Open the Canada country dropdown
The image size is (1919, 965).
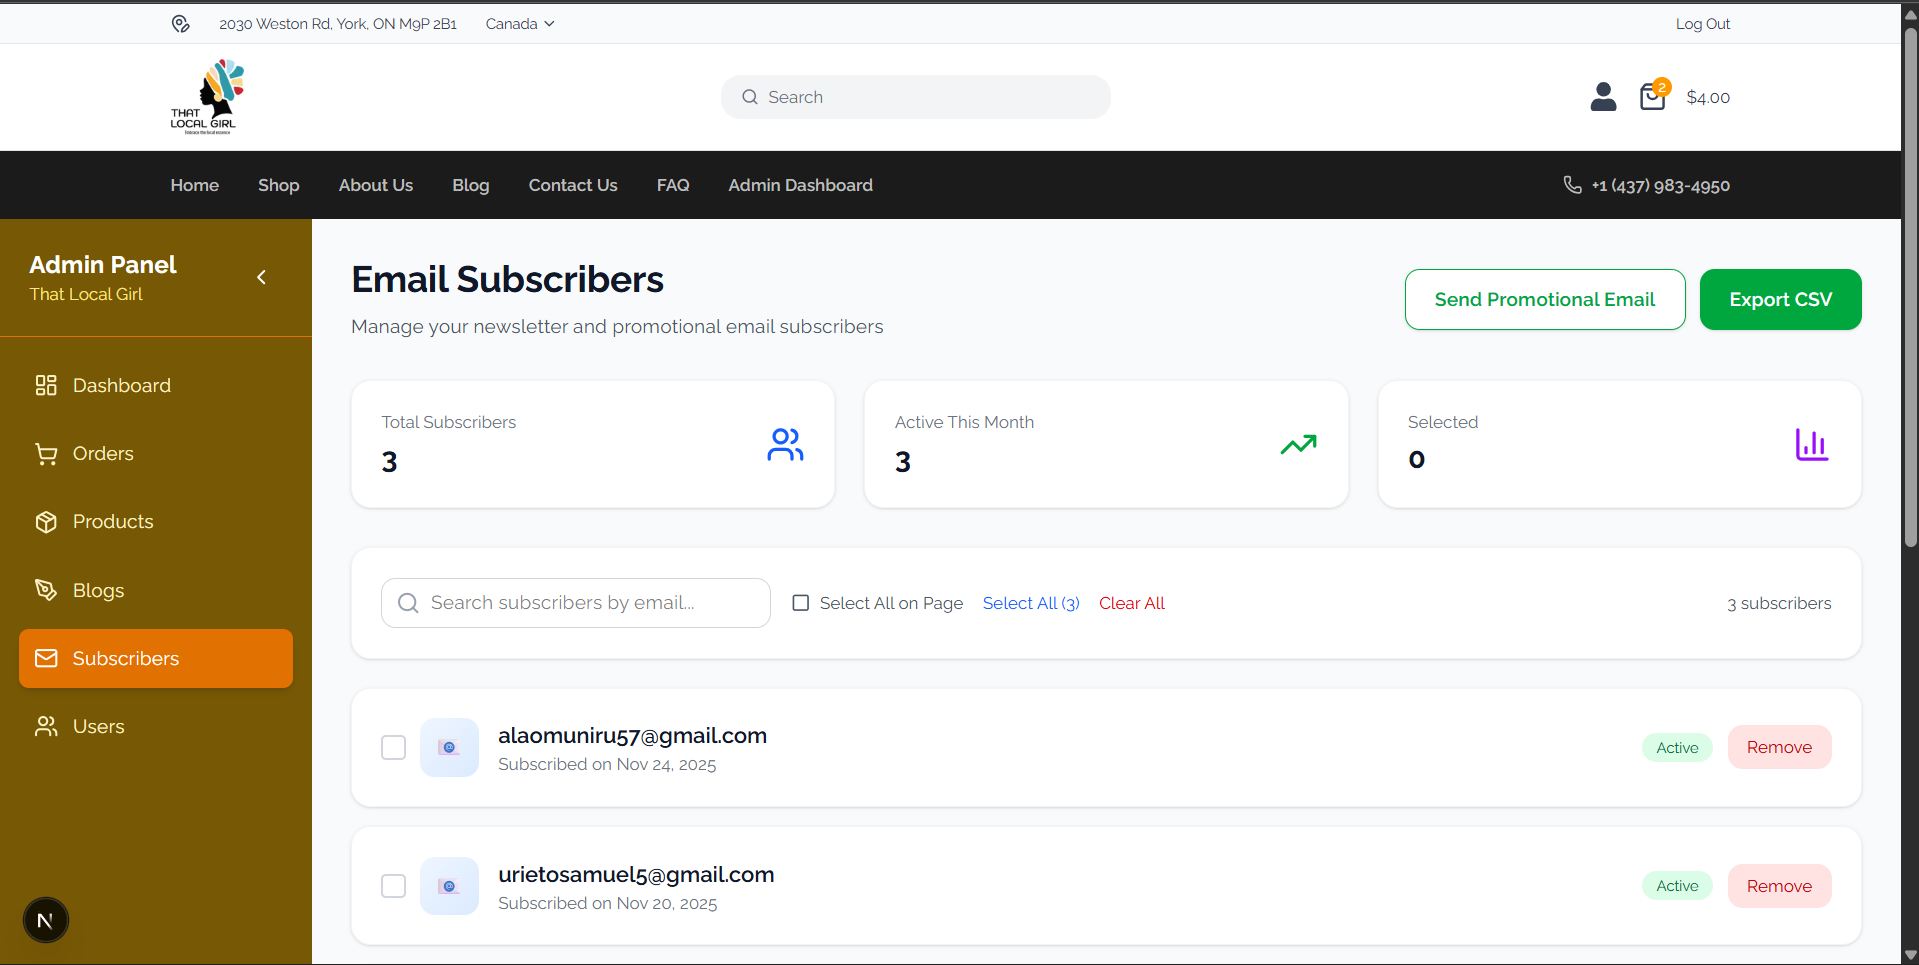click(518, 23)
